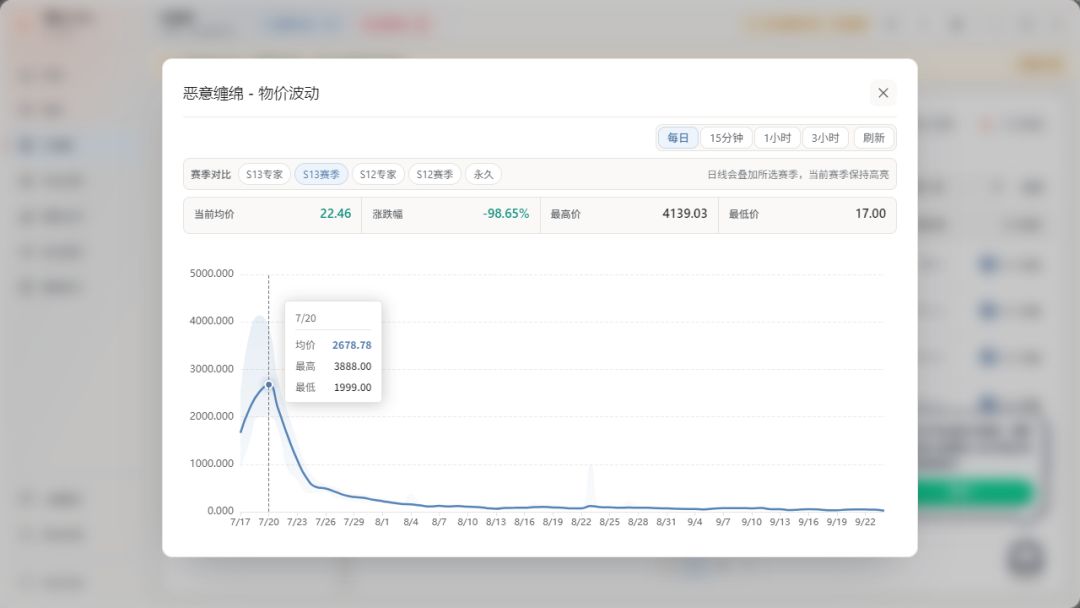Click the 8/22 x-axis date label
The width and height of the screenshot is (1080, 608).
tap(581, 522)
